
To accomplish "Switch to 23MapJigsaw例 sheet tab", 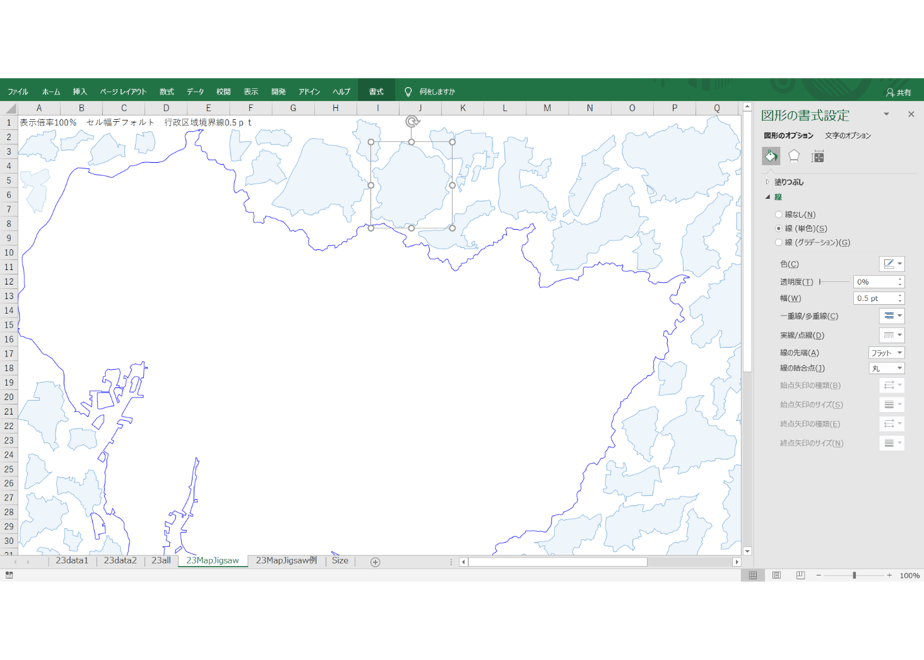I will [x=286, y=560].
